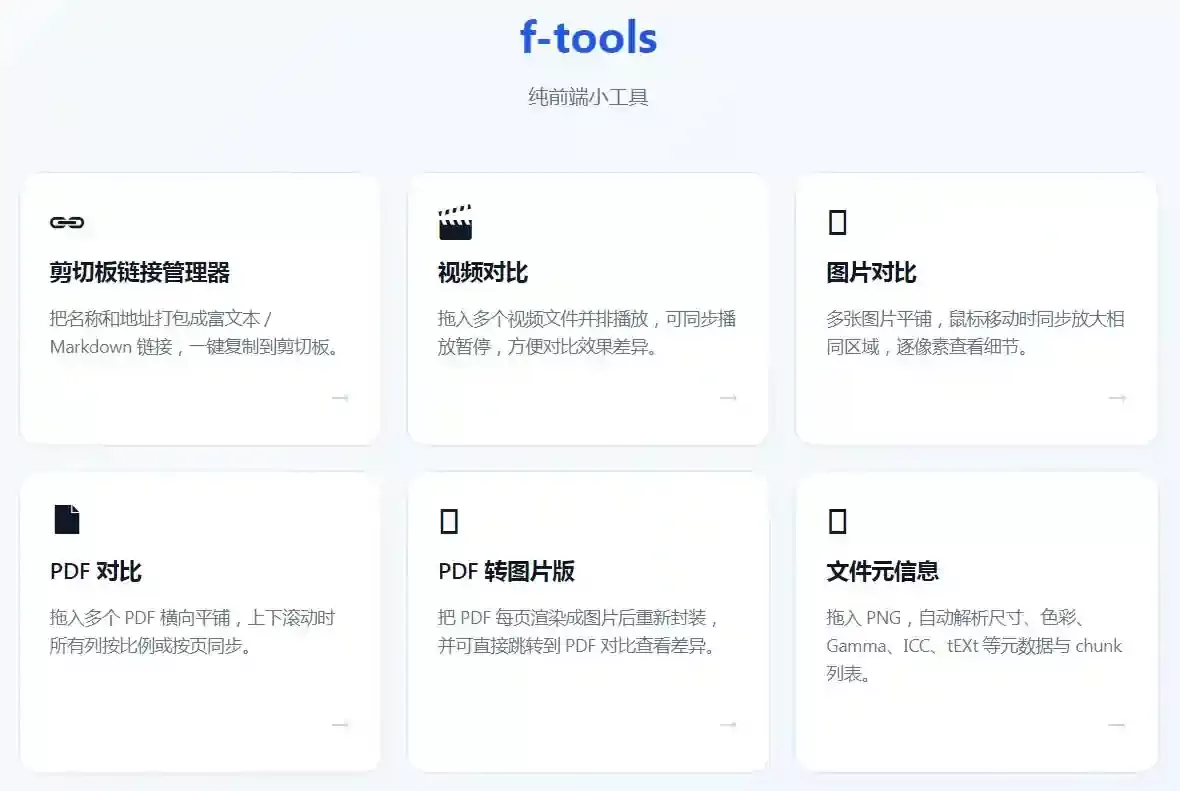Open the 视频对比 tool title
The image size is (1180, 791).
(x=483, y=272)
